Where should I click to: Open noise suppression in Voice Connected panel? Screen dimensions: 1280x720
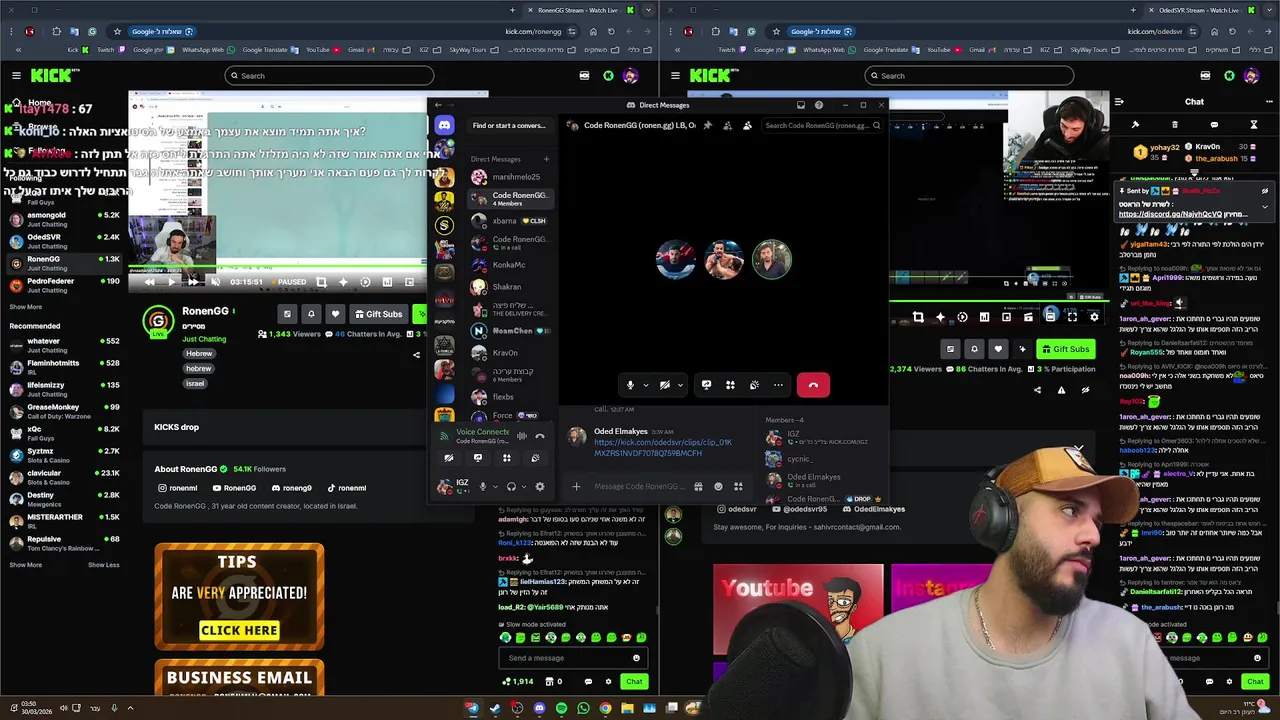point(521,435)
